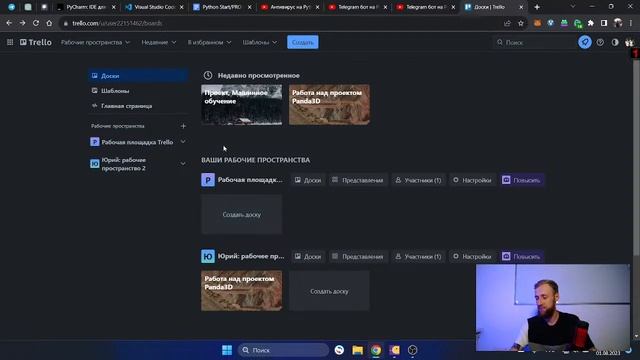The image size is (640, 360).
Task: Switch to Python Start/PRO browser tab
Action: coord(222,7)
